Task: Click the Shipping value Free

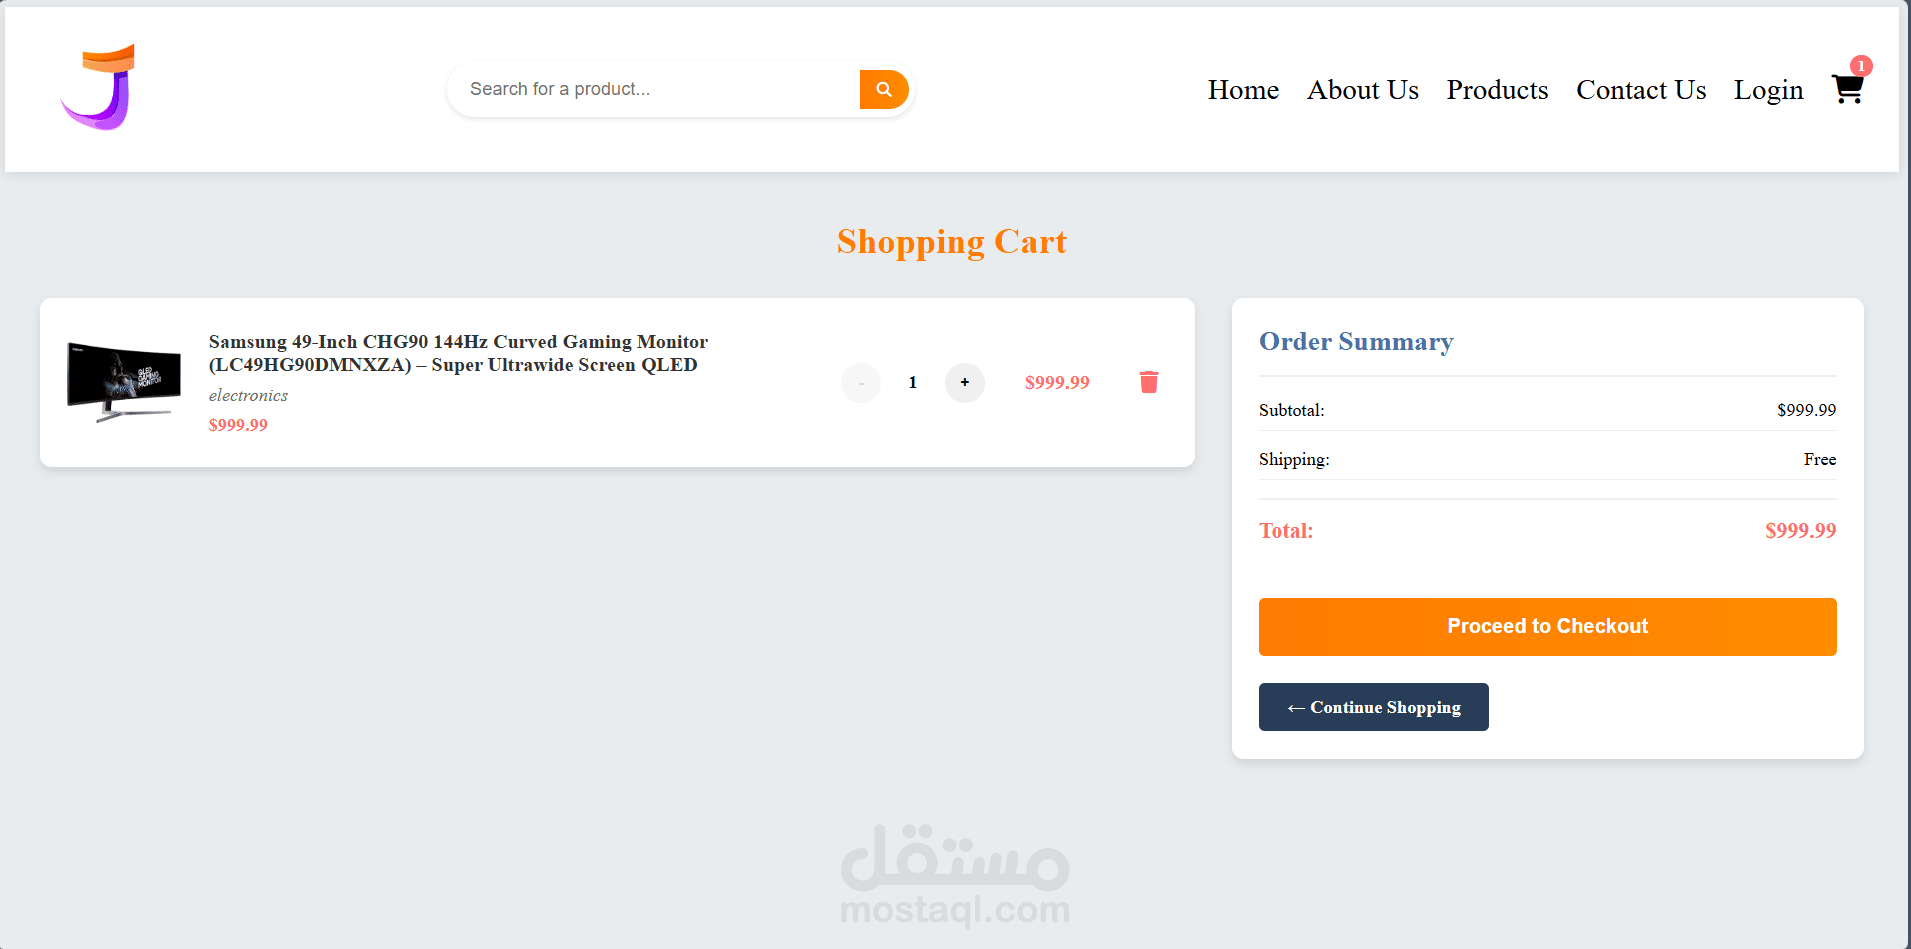Action: (1820, 459)
